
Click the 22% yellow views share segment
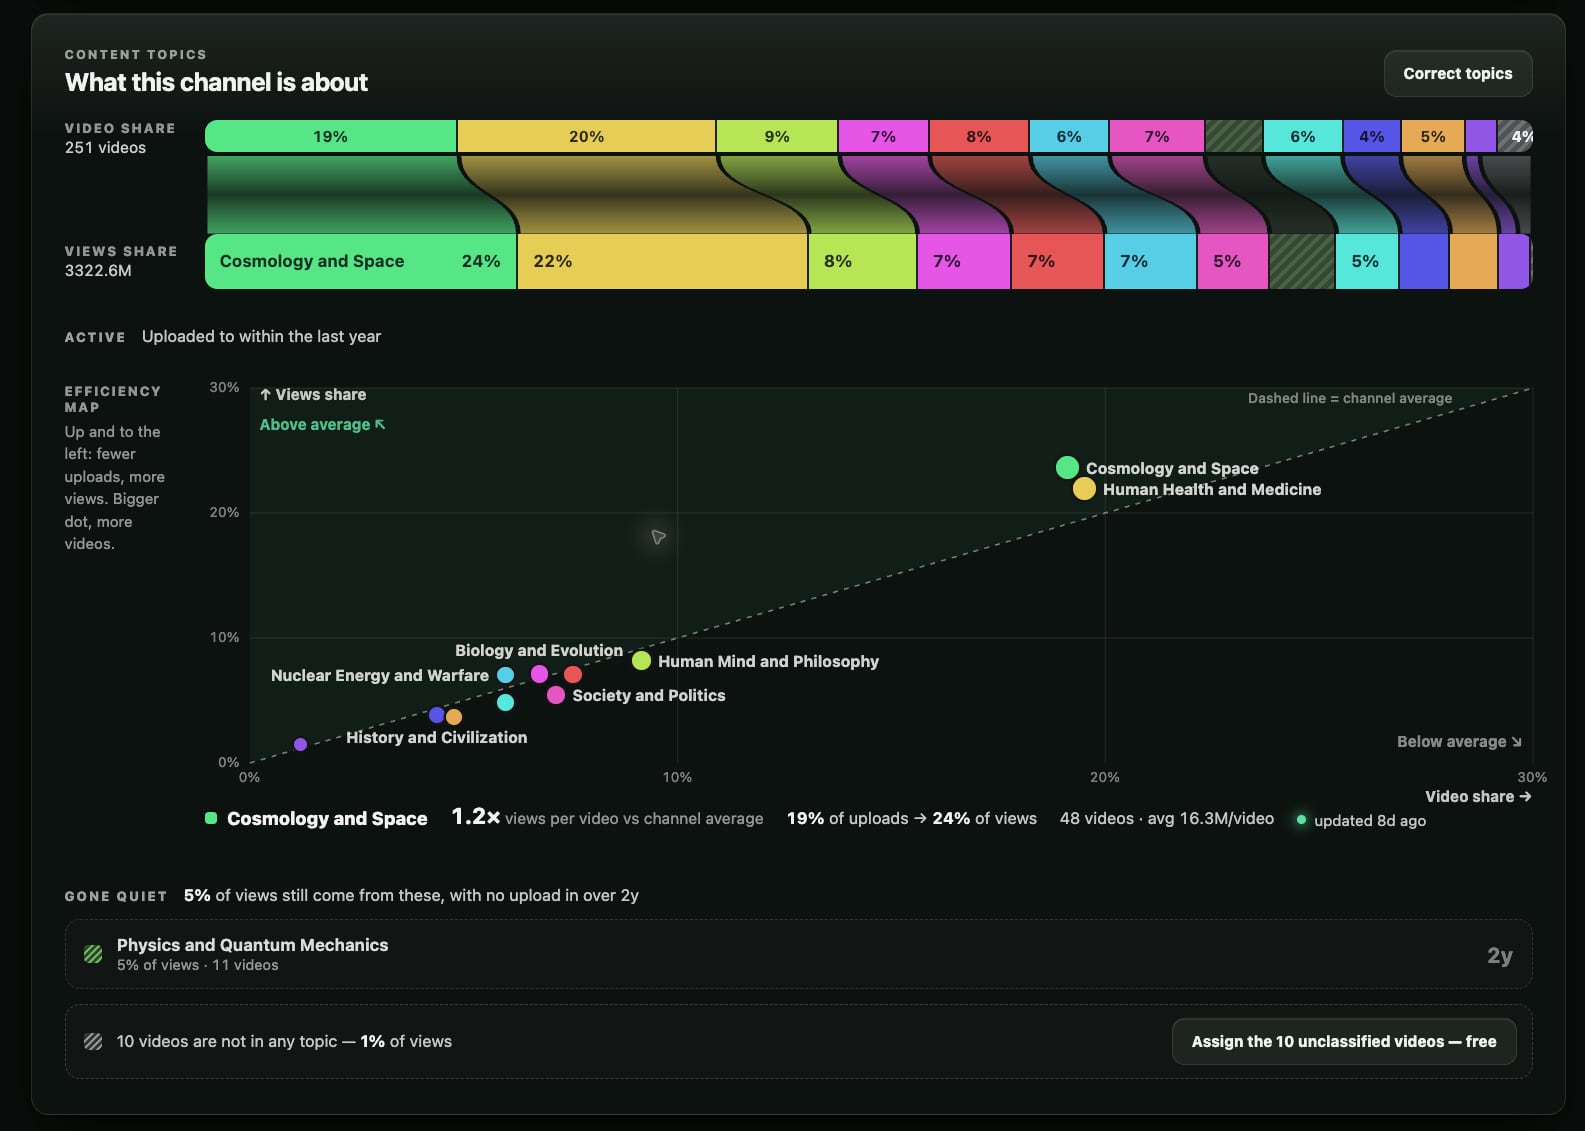[662, 261]
